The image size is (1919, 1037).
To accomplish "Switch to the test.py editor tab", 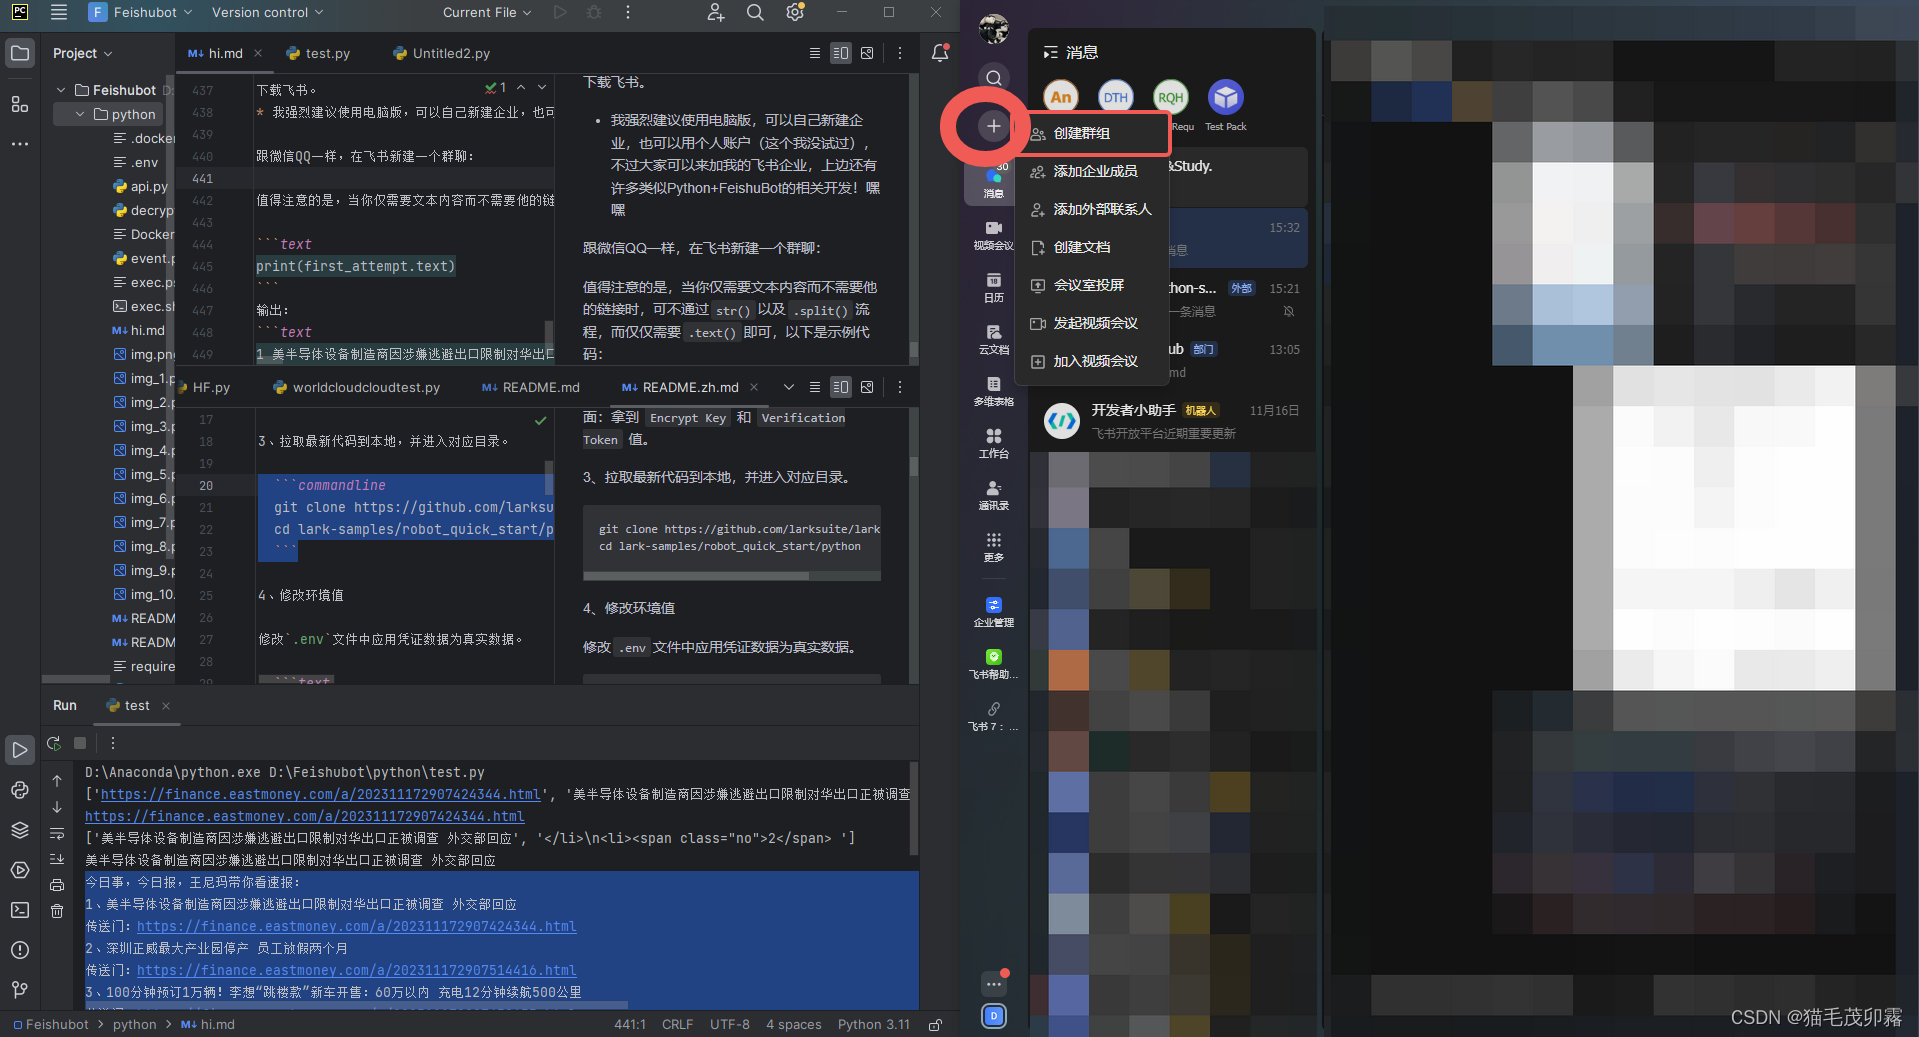I will click(319, 53).
